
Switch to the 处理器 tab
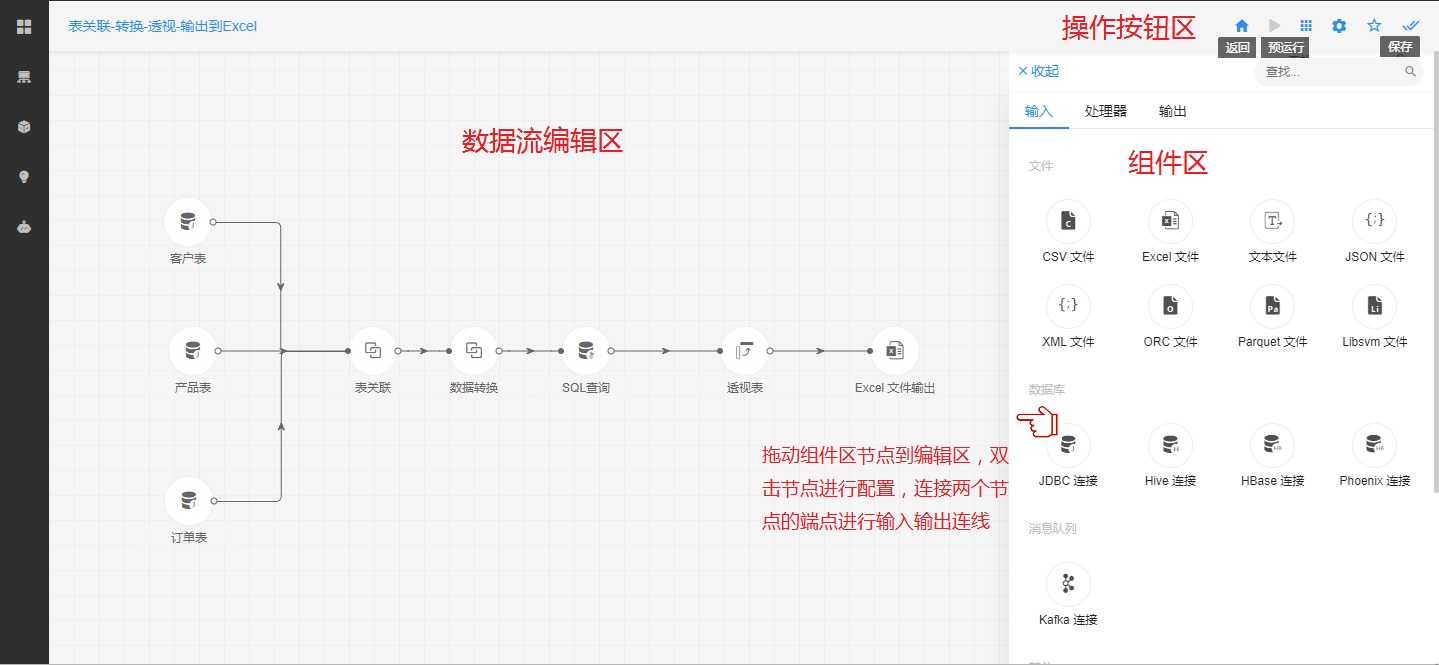click(1104, 111)
